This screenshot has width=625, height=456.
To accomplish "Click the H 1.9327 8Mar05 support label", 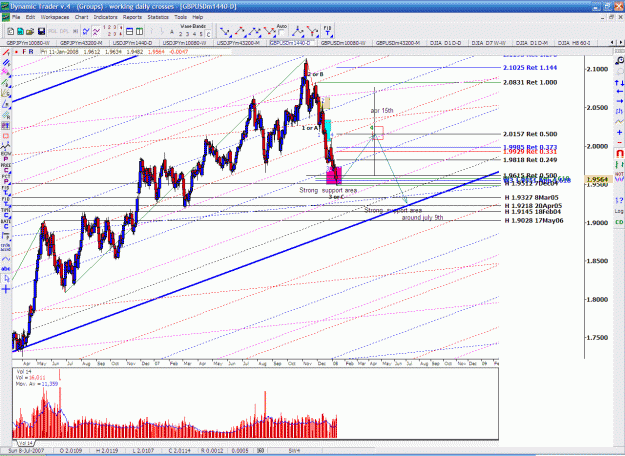I will [x=531, y=197].
